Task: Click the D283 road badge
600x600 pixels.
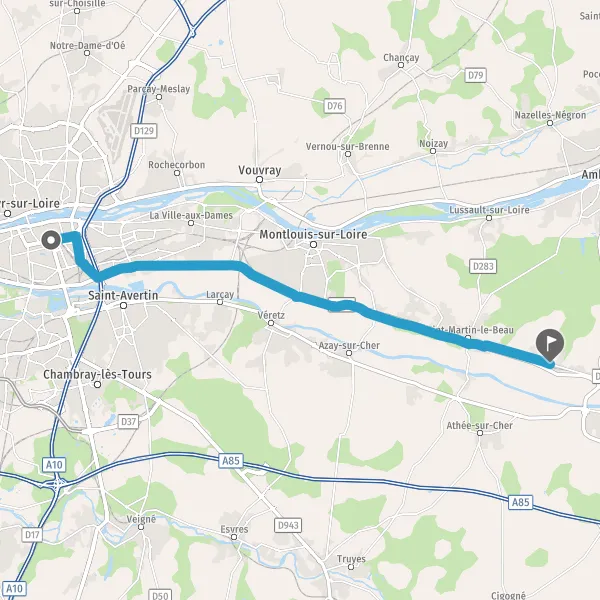Action: point(483,266)
